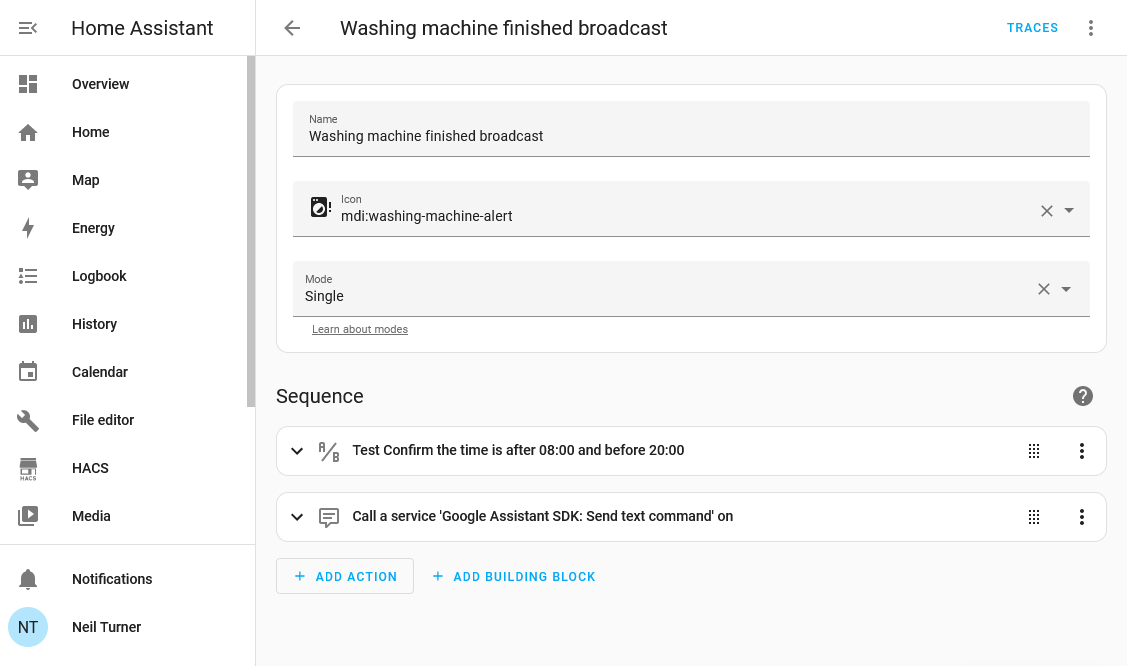Collapse the sidebar using the toggle
This screenshot has width=1127, height=666.
pos(28,28)
